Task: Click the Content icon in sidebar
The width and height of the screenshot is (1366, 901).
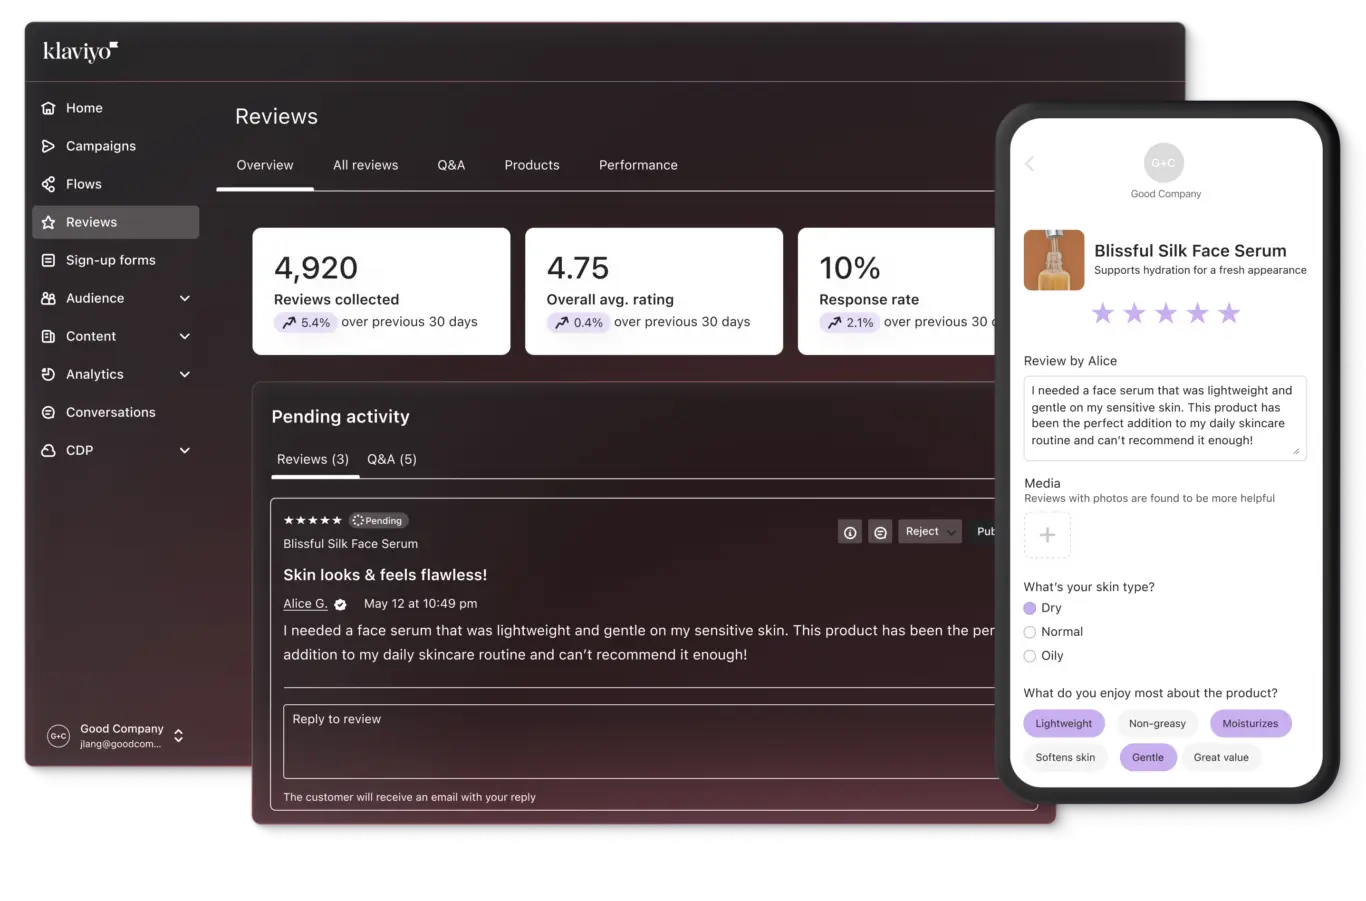Action: point(48,336)
